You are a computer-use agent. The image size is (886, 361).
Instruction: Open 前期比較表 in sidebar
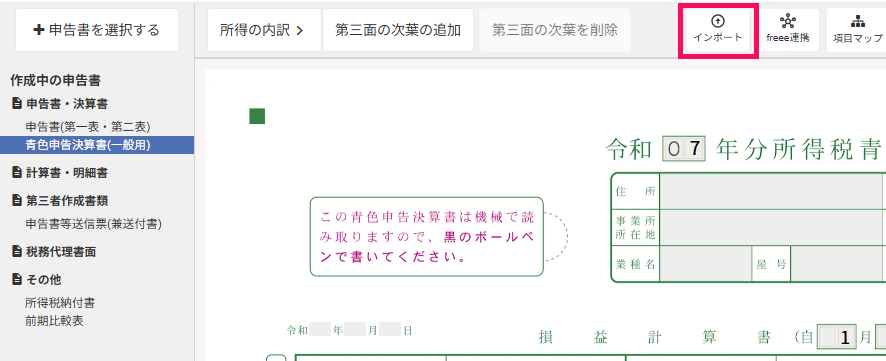click(54, 321)
